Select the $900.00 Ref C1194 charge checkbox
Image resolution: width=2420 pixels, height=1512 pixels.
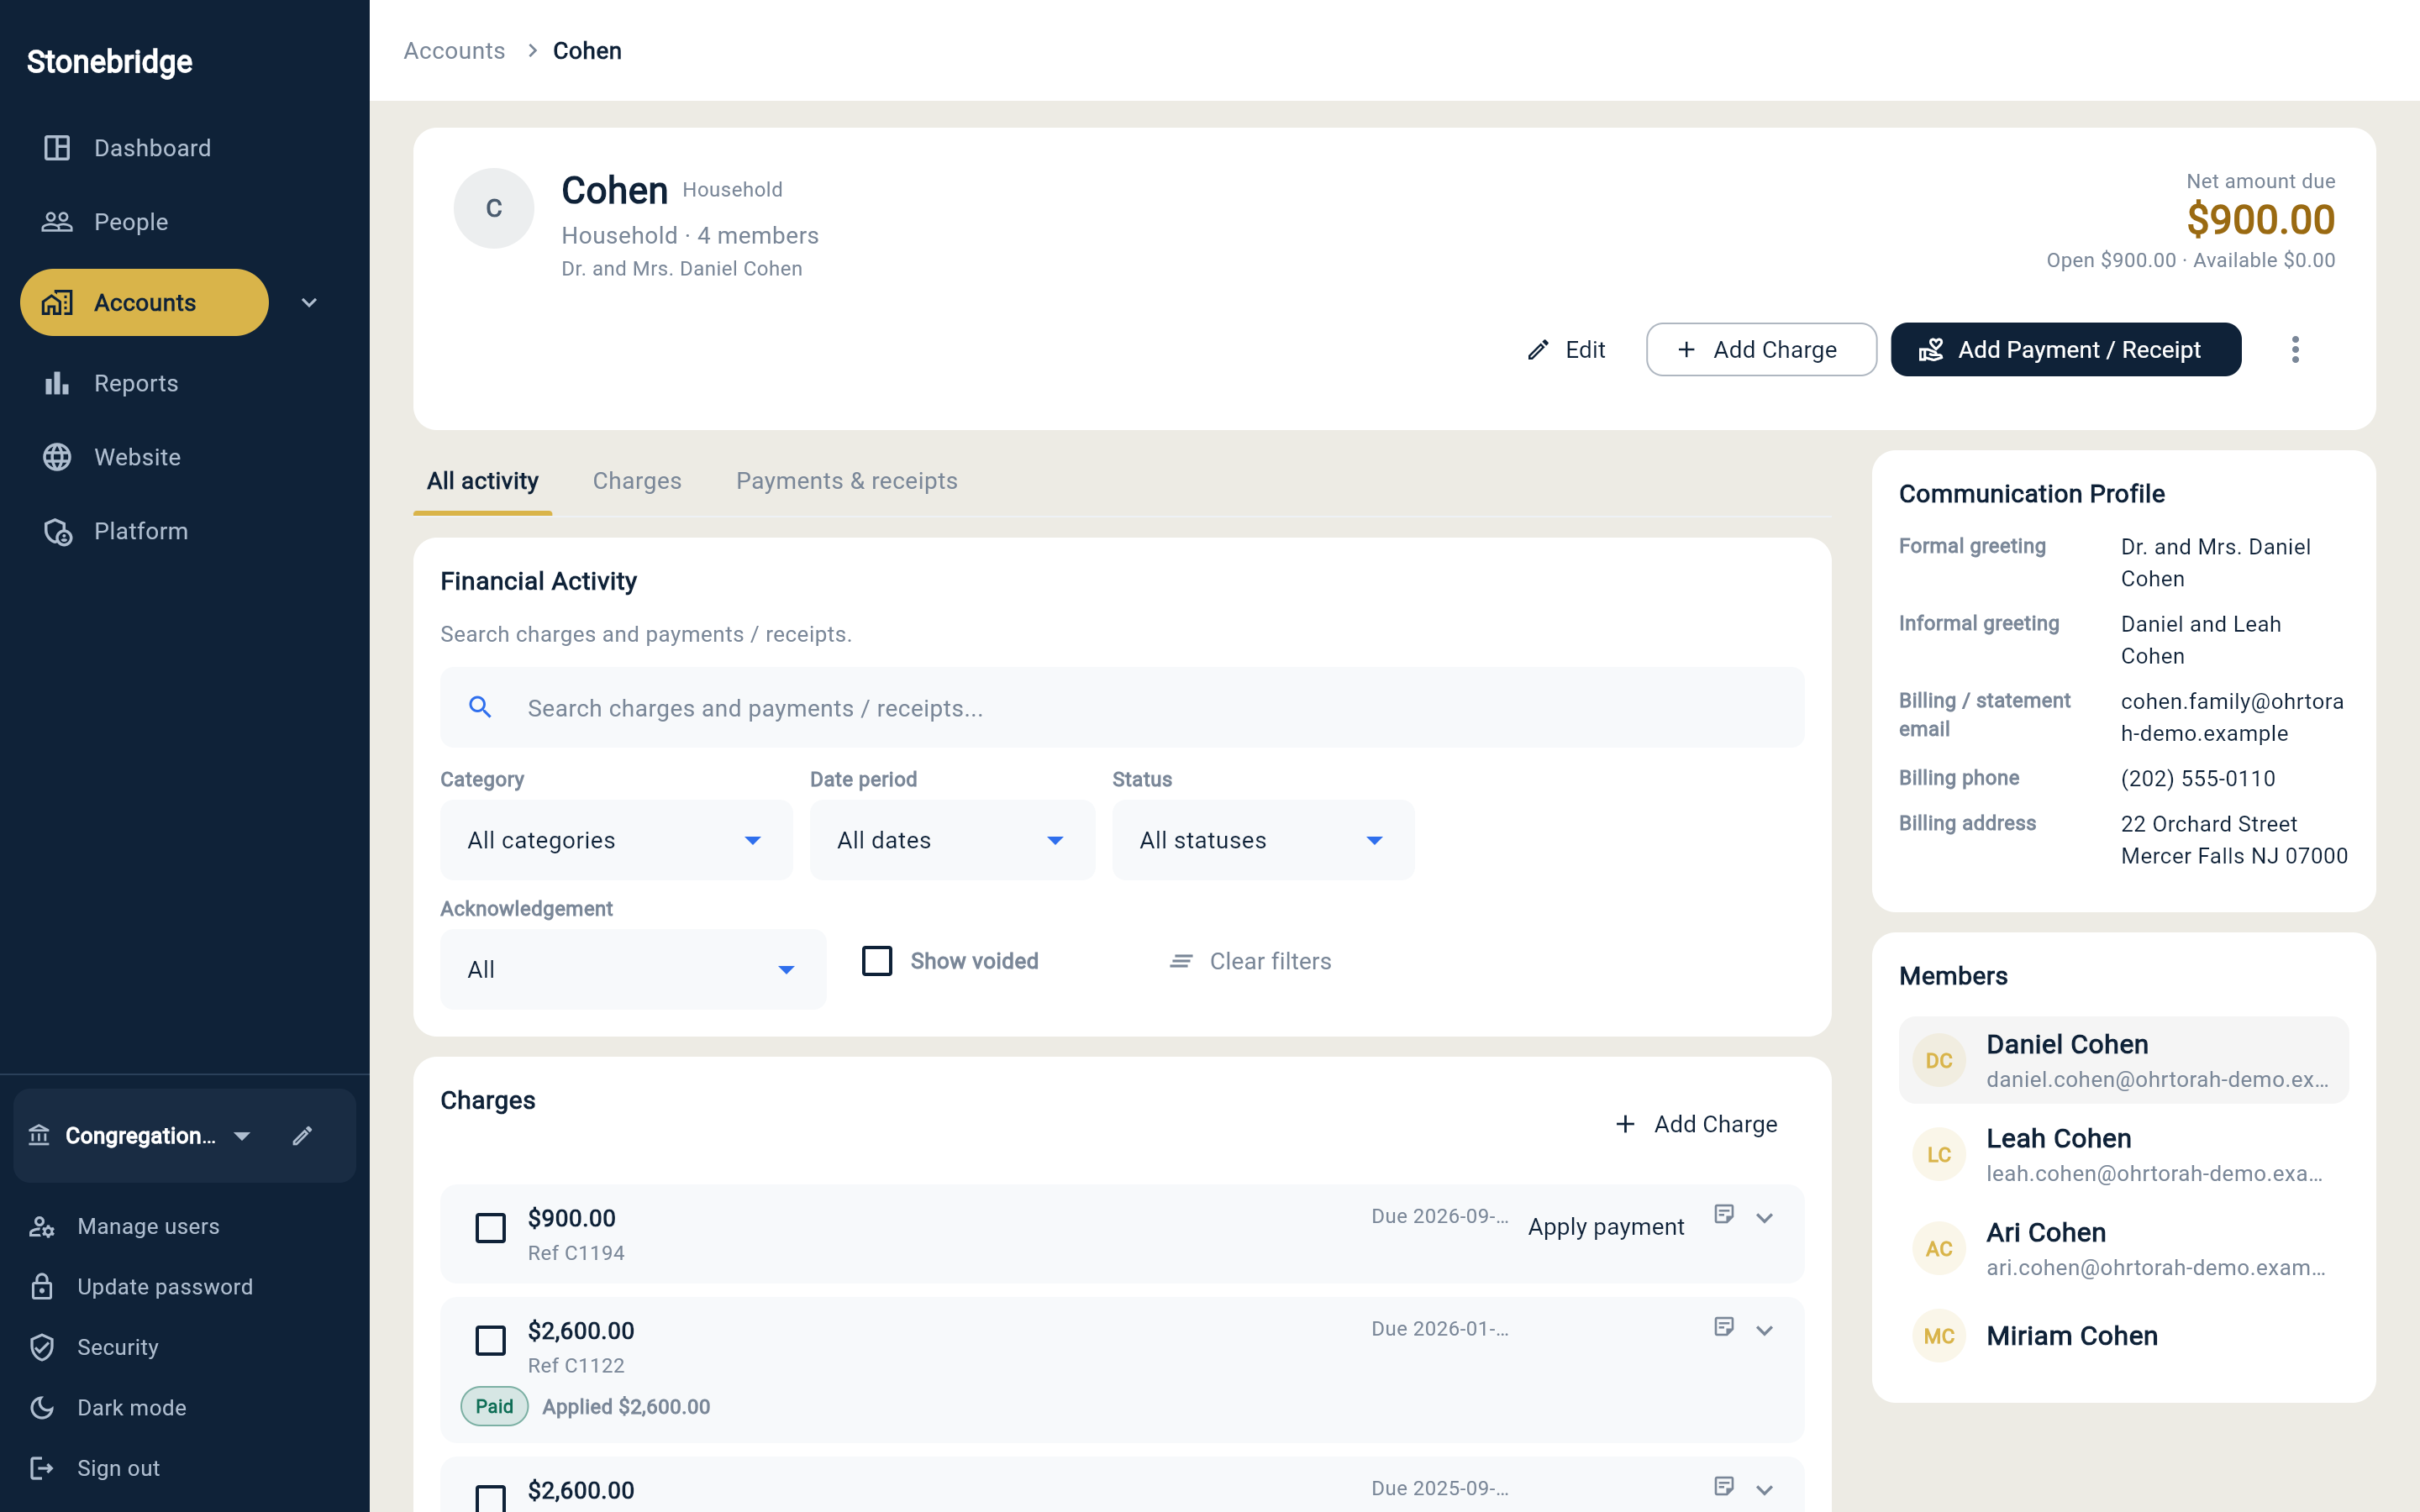[x=490, y=1228]
